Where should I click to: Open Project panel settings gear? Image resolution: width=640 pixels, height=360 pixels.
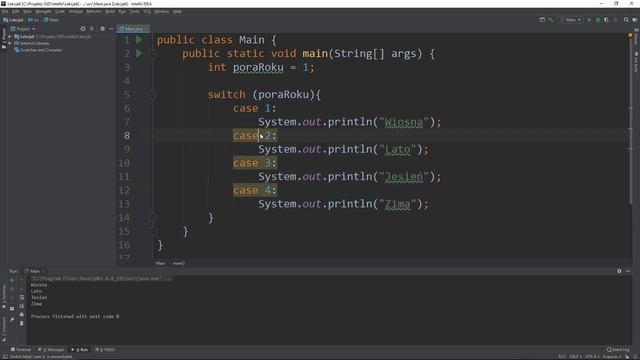(x=102, y=29)
